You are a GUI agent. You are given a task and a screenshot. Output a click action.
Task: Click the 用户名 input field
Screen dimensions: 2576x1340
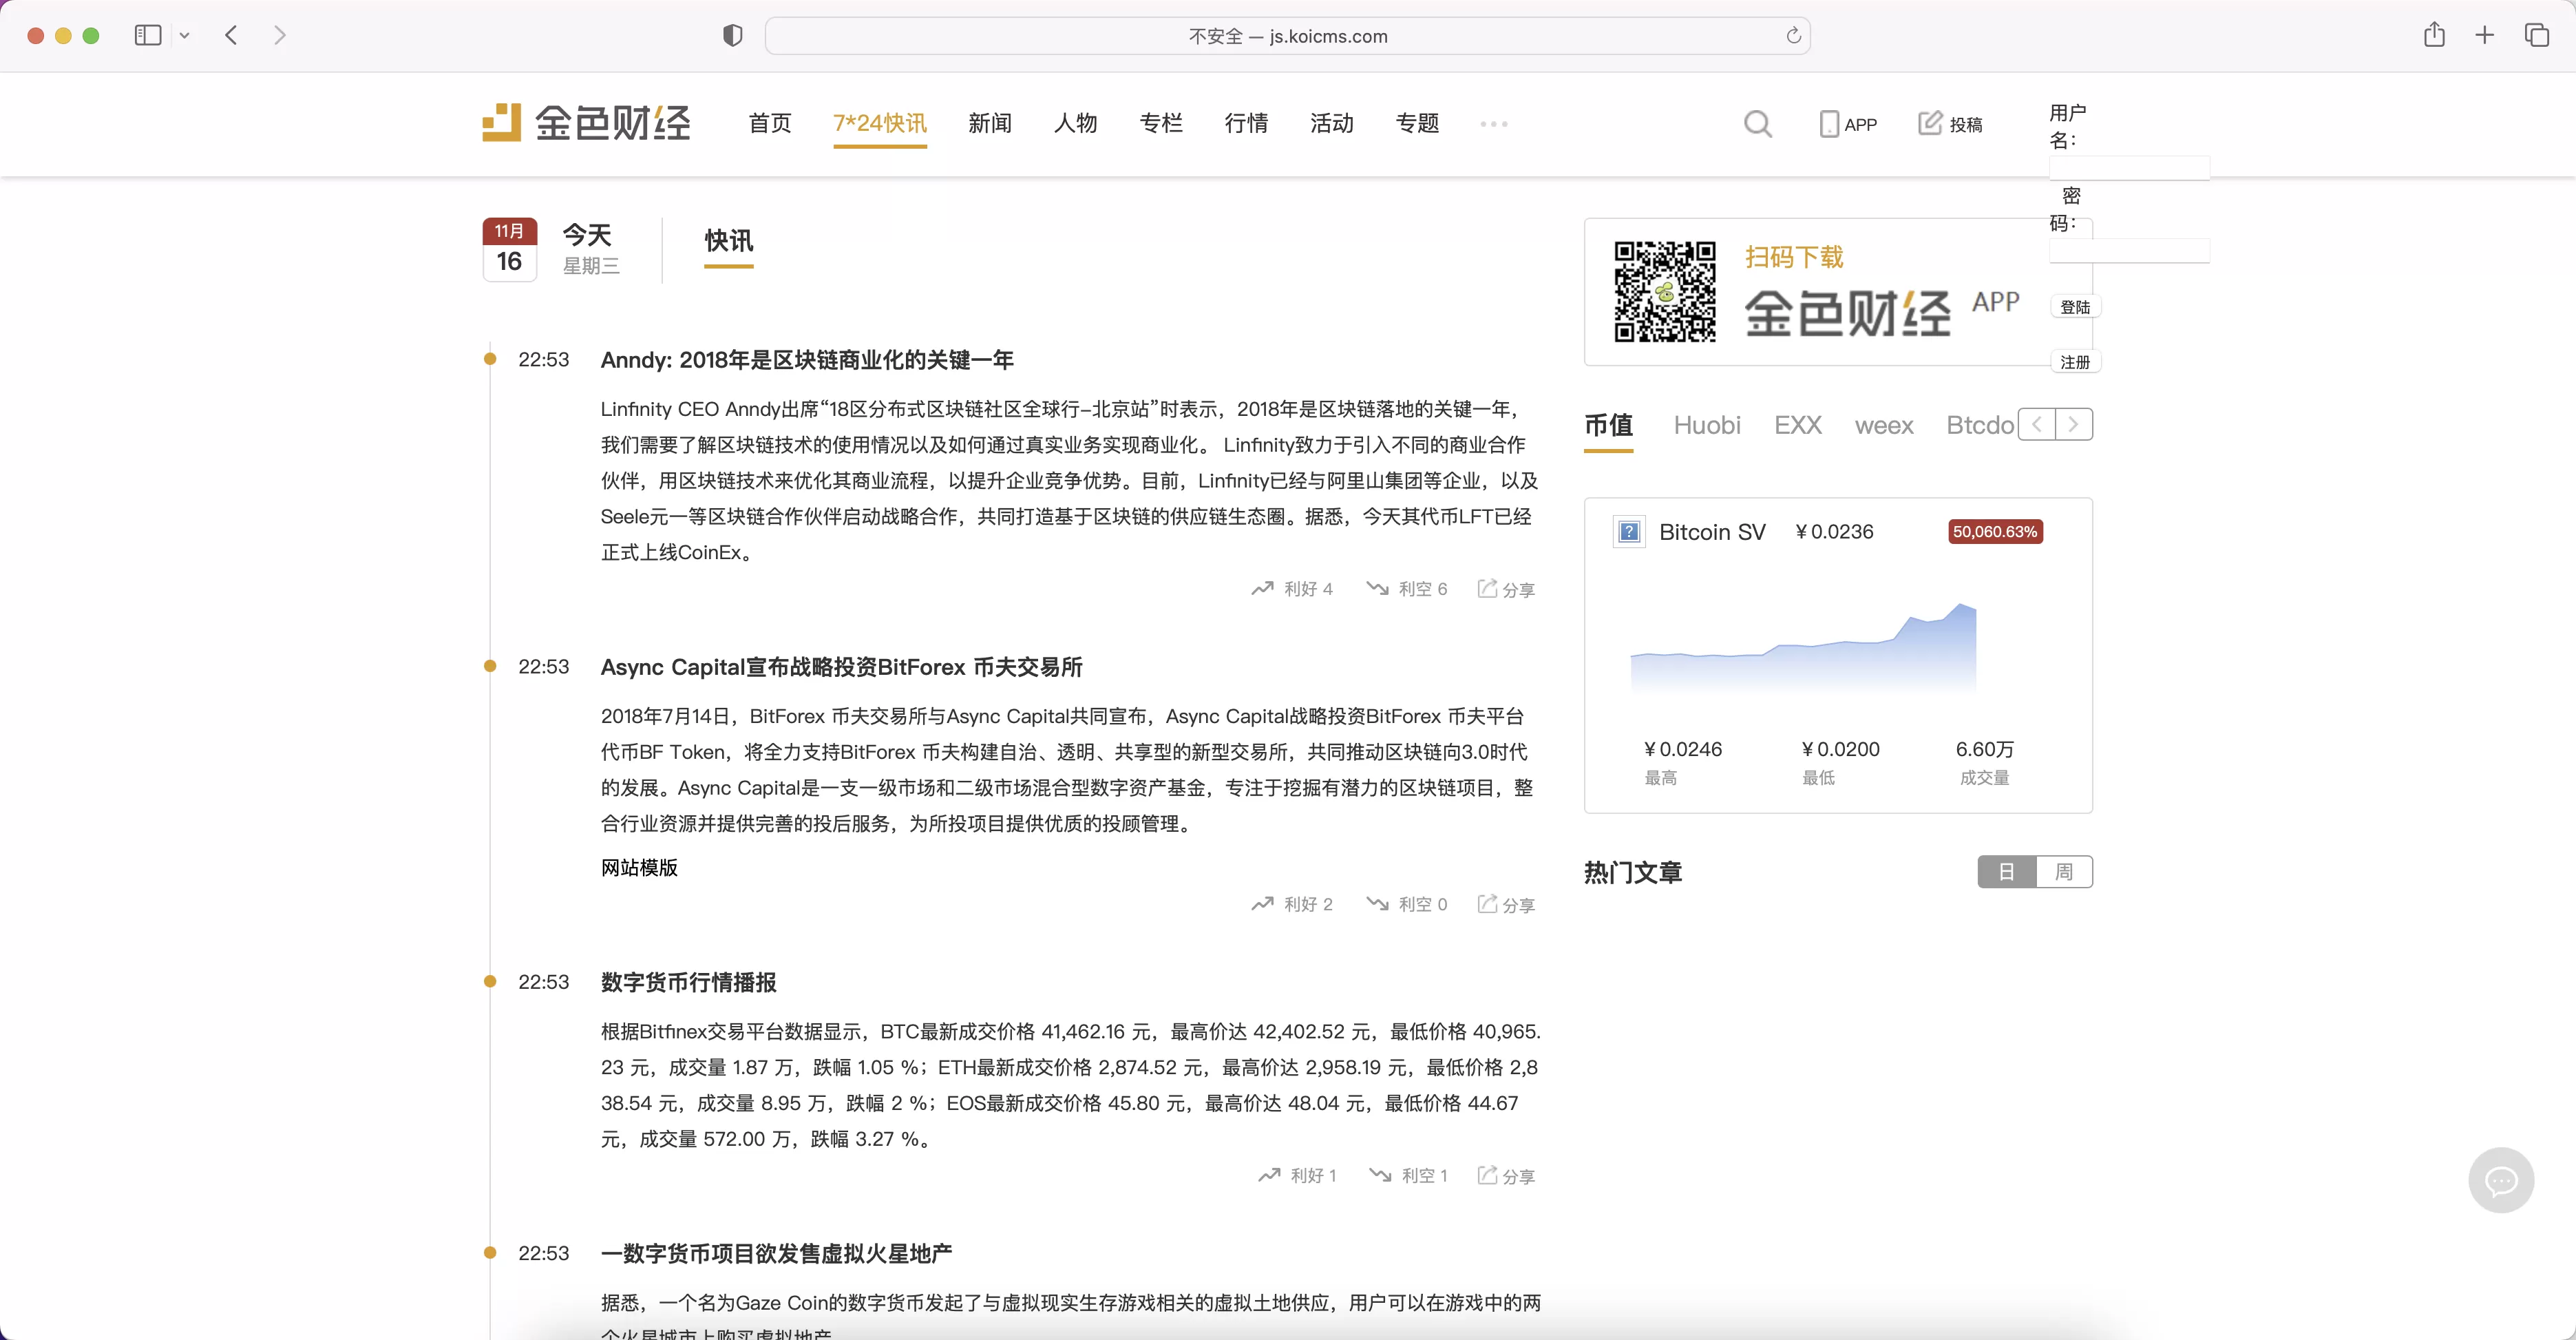2129,167
